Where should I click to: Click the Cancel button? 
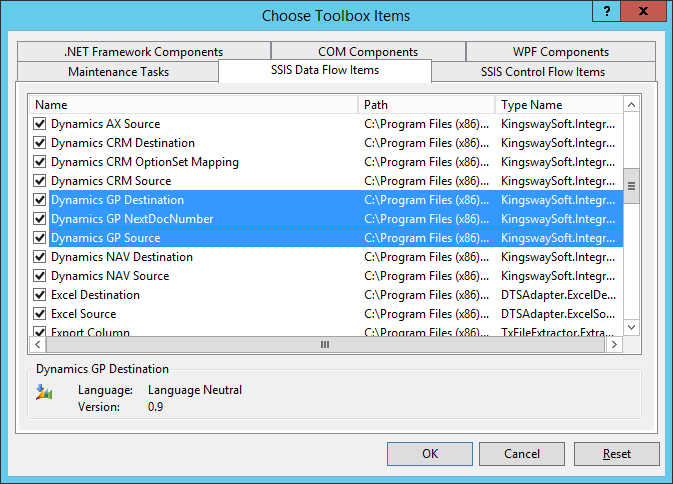point(521,454)
